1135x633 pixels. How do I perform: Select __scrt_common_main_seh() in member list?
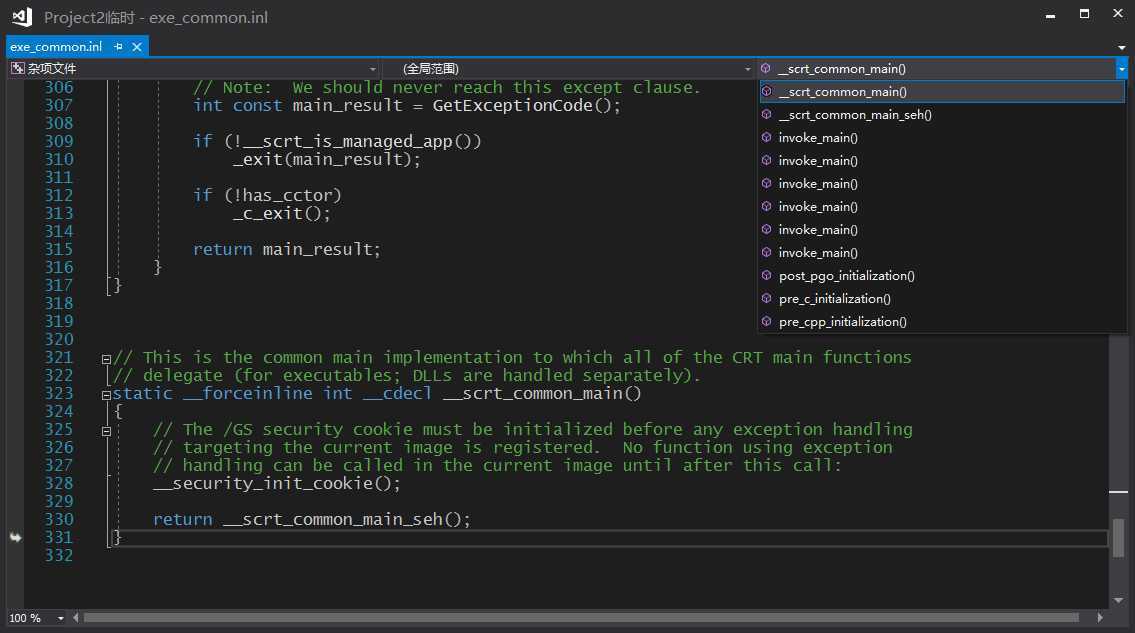[942, 114]
